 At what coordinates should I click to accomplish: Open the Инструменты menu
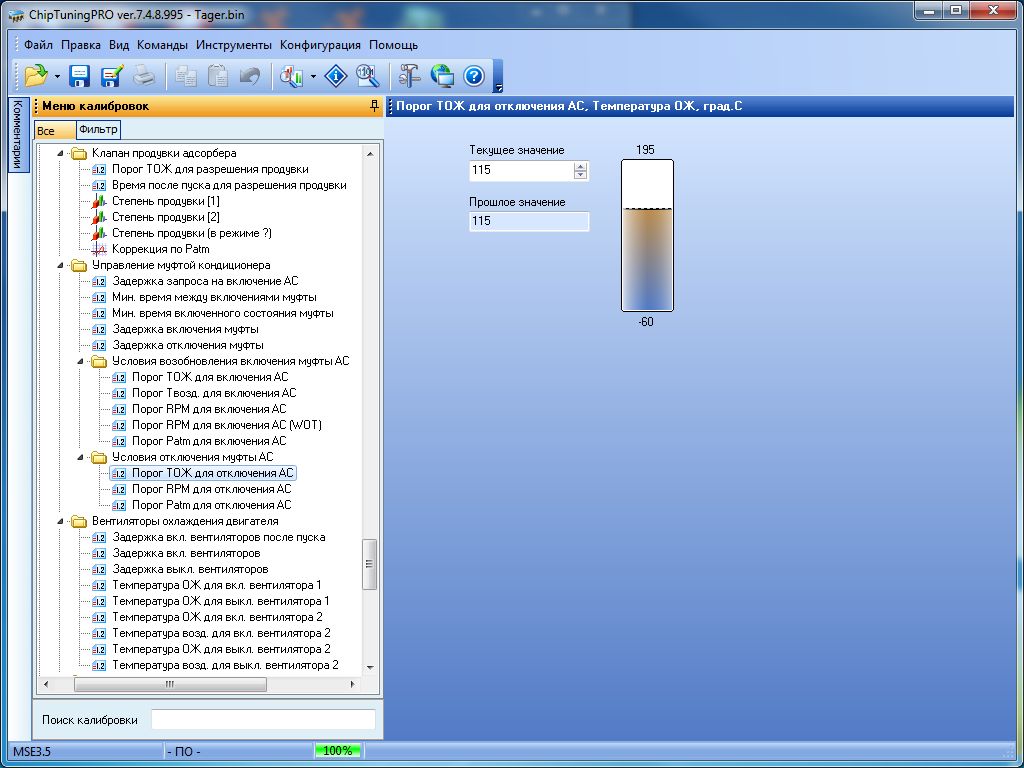click(x=233, y=45)
